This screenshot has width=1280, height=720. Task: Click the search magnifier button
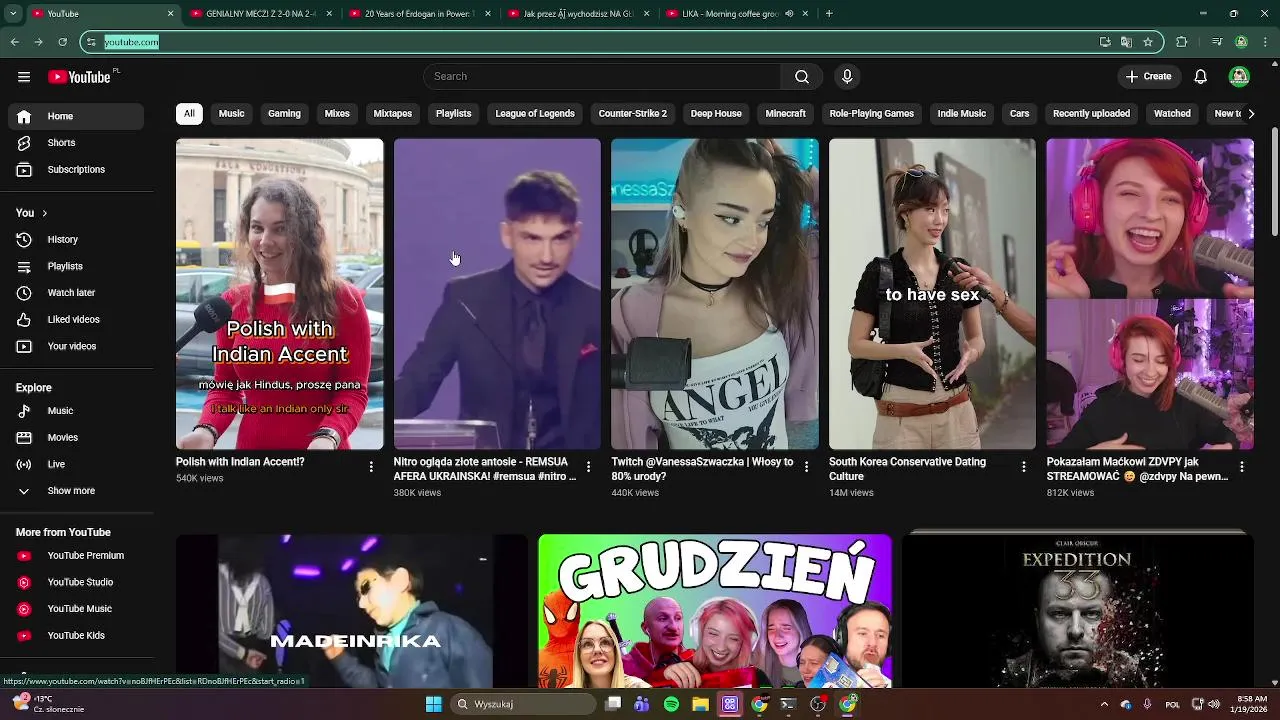(x=802, y=77)
